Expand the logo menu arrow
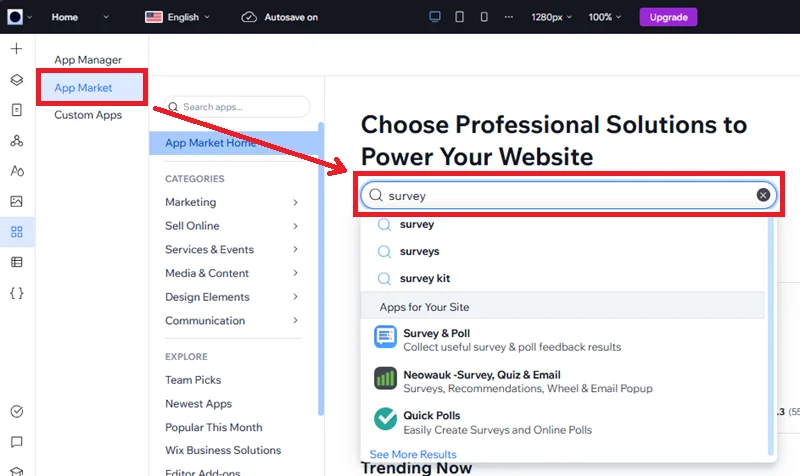The height and width of the screenshot is (476, 800). click(30, 17)
